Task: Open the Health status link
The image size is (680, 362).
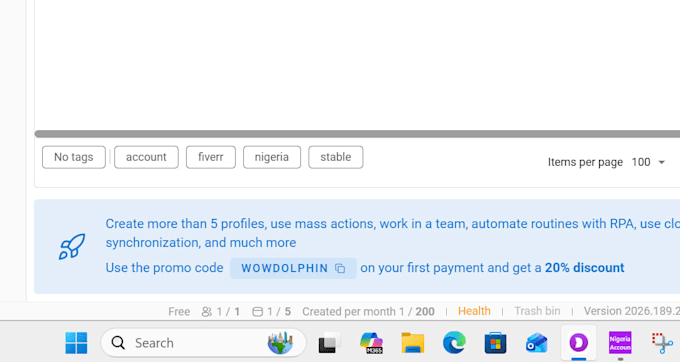Action: pyautogui.click(x=474, y=311)
